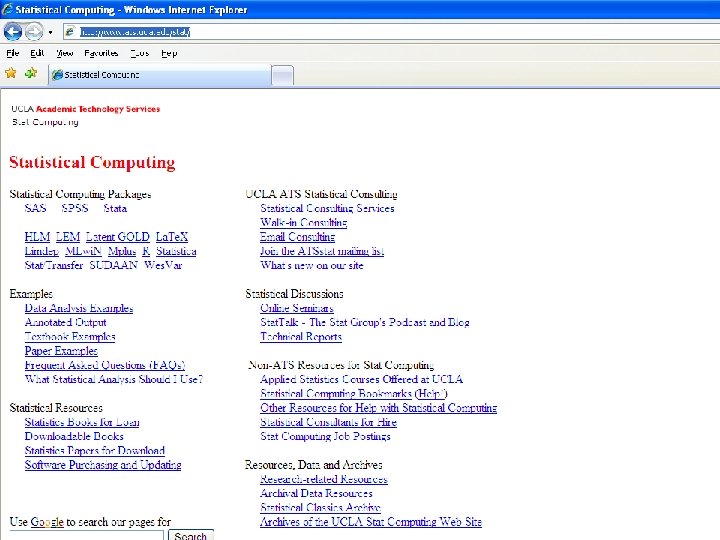Open the Annotated Output link
Screen dimensions: 720x540
click(66, 322)
